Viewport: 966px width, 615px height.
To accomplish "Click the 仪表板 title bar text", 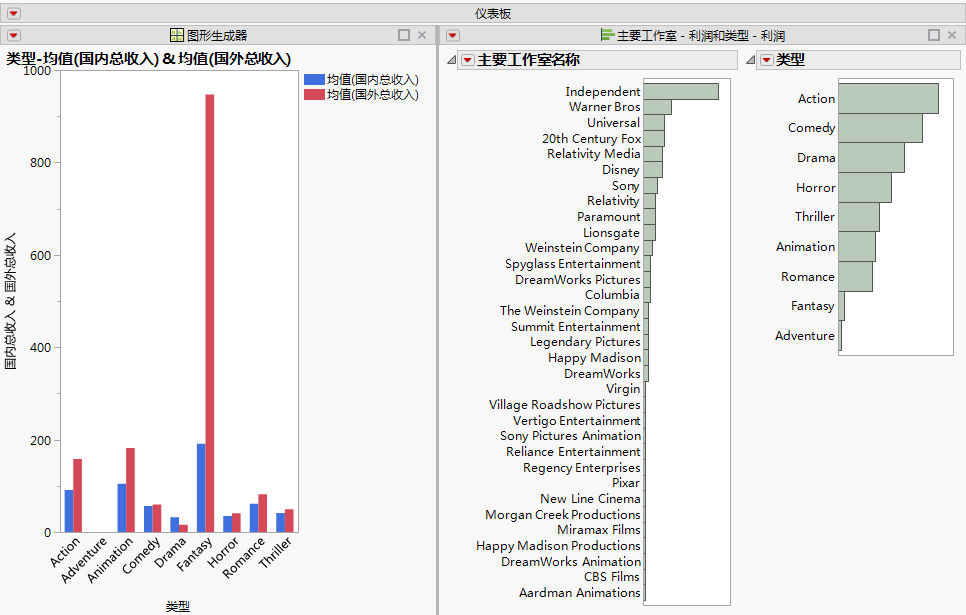I will click(x=493, y=14).
